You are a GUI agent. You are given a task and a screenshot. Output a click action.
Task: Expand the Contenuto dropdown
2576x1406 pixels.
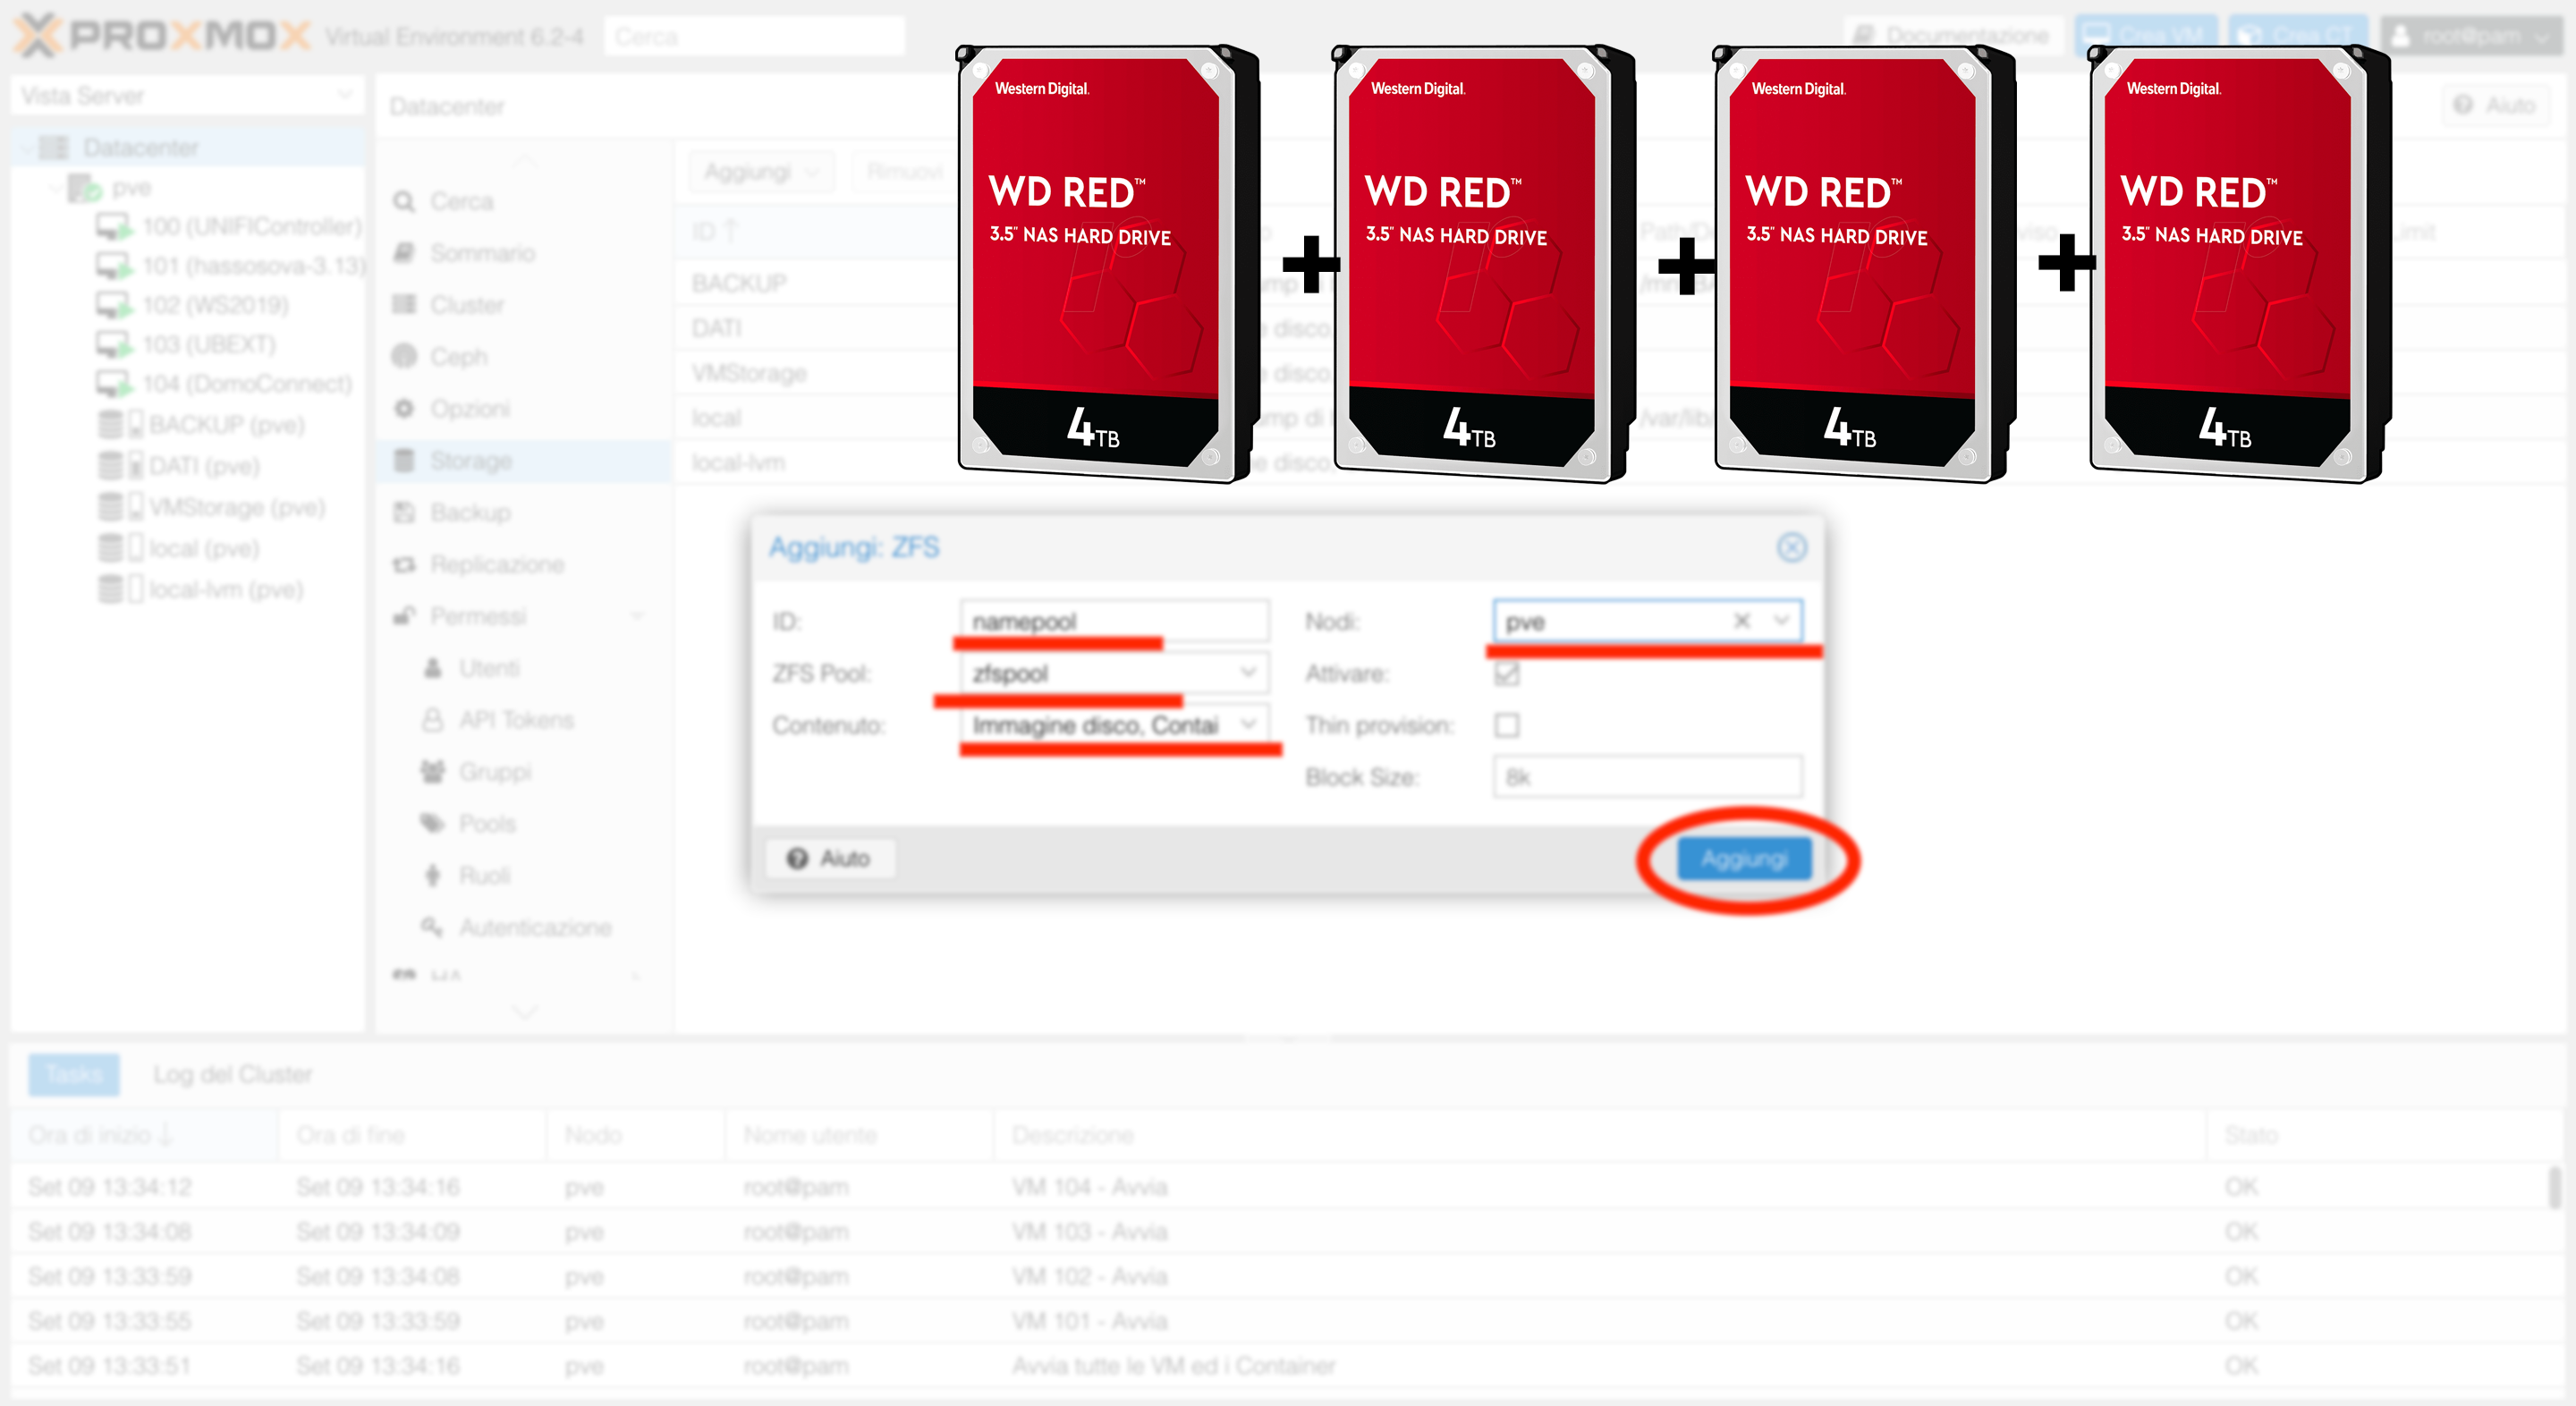click(1248, 724)
